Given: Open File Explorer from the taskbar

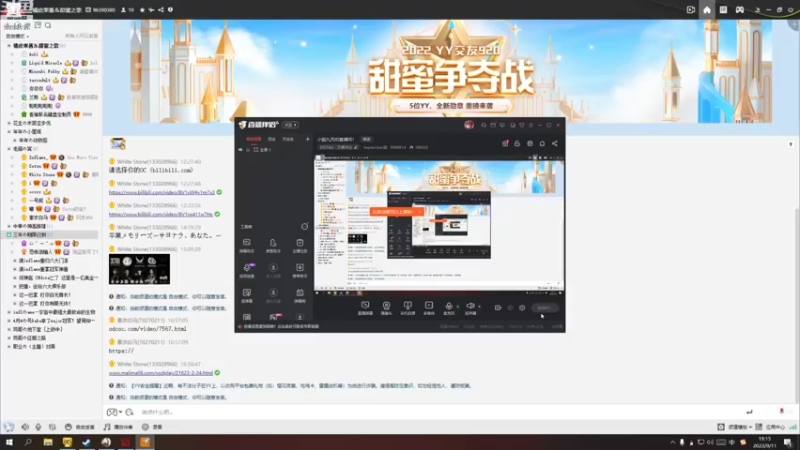Looking at the screenshot, I should (48, 442).
